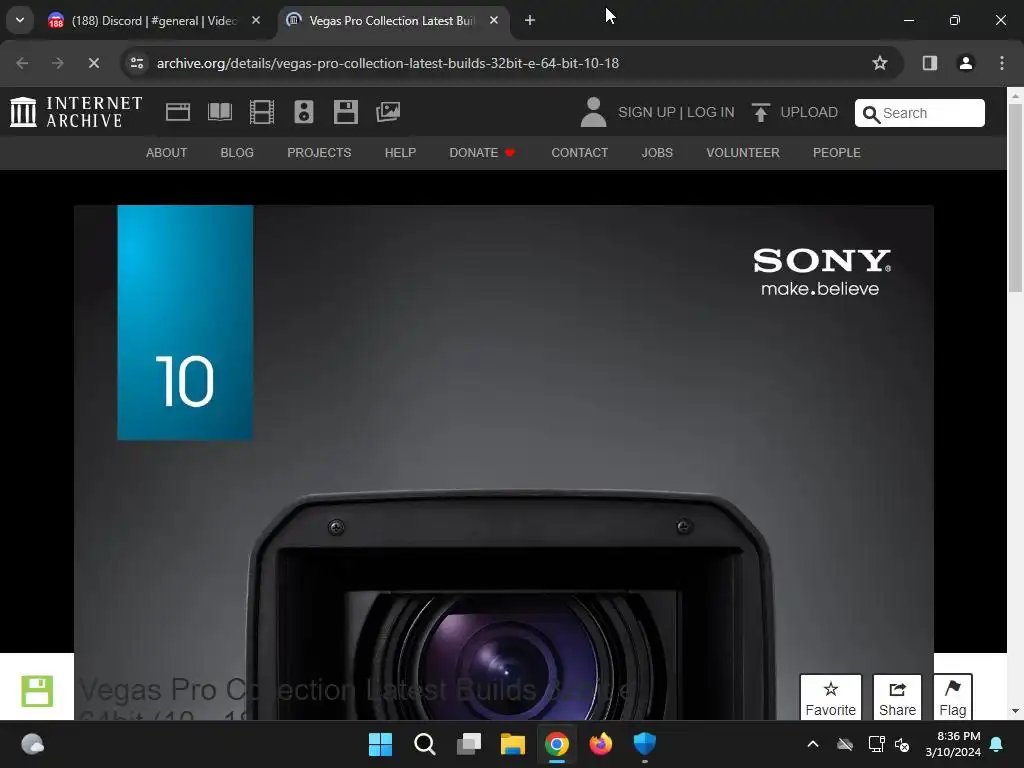The height and width of the screenshot is (768, 1024).
Task: Open the Images icon in the Archive nav
Action: point(388,112)
